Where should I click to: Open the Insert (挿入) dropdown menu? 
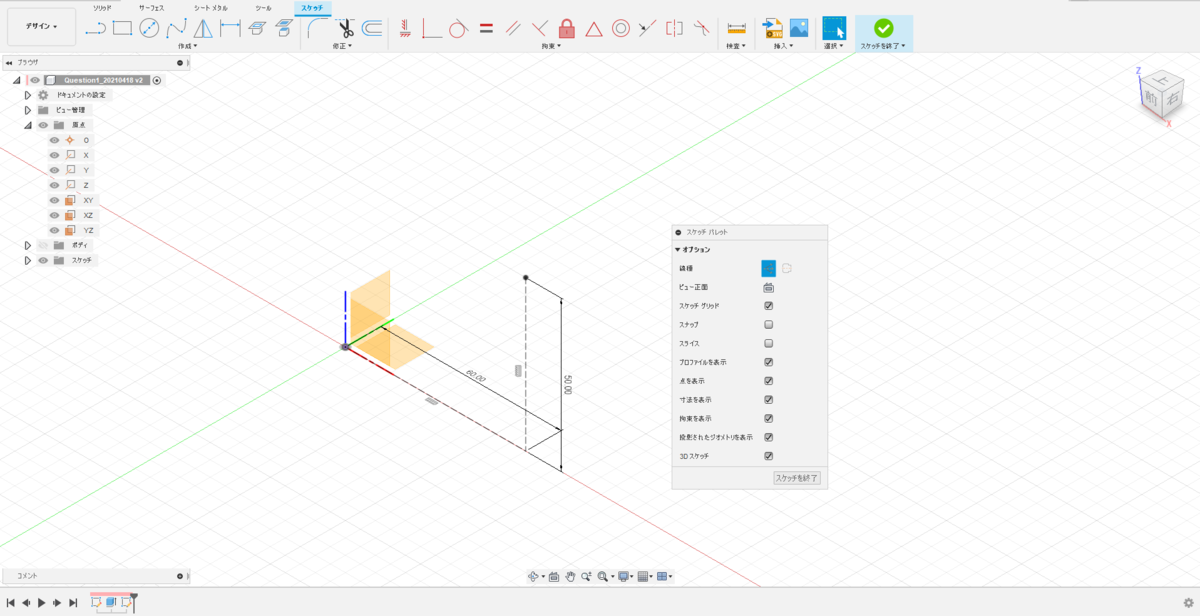(785, 46)
